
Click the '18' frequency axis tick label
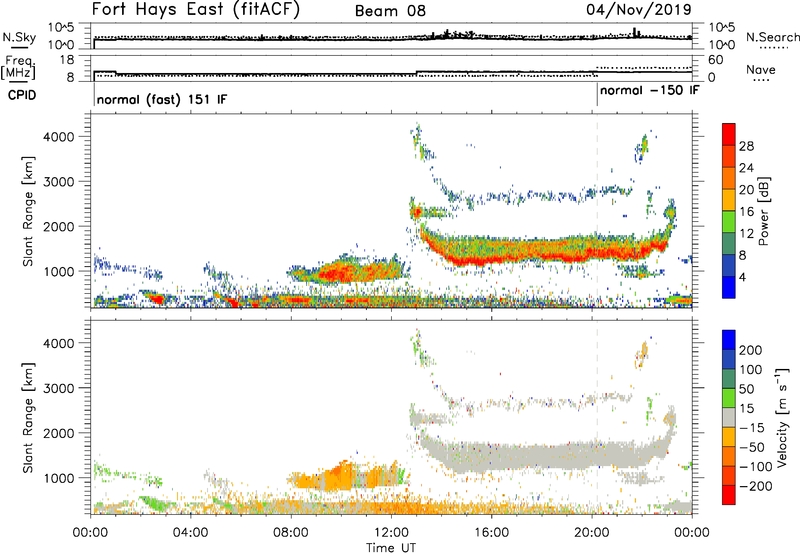pos(67,60)
